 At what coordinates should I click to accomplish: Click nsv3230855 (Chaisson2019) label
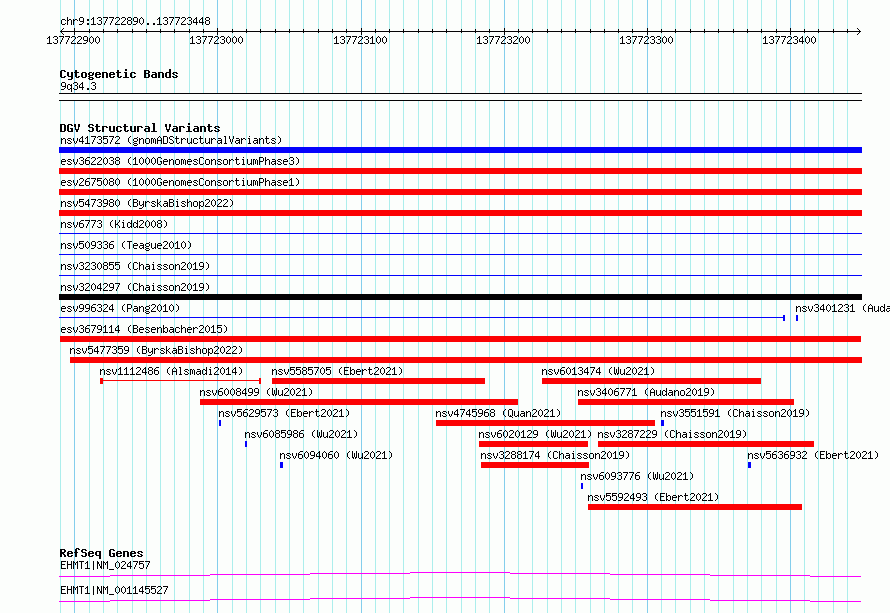pyautogui.click(x=135, y=266)
